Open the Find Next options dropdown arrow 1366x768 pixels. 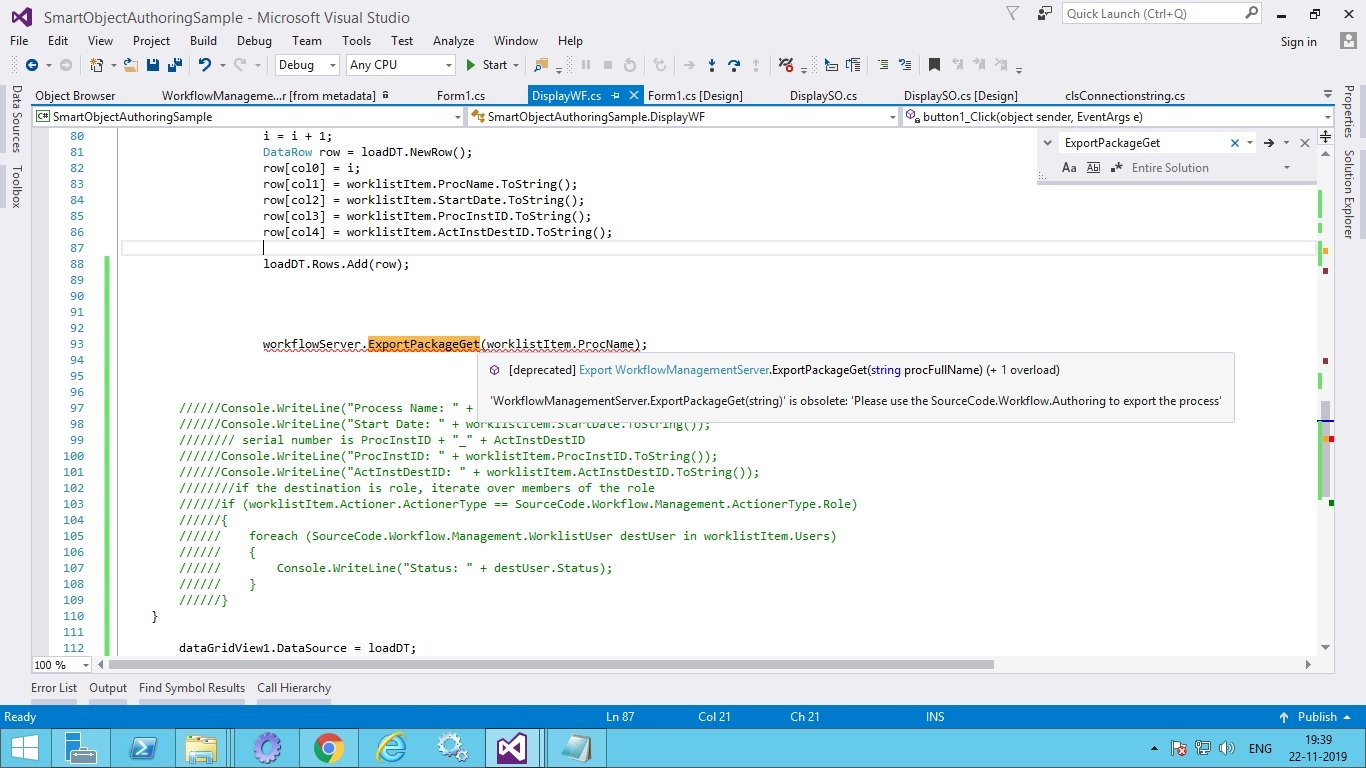(x=1287, y=143)
